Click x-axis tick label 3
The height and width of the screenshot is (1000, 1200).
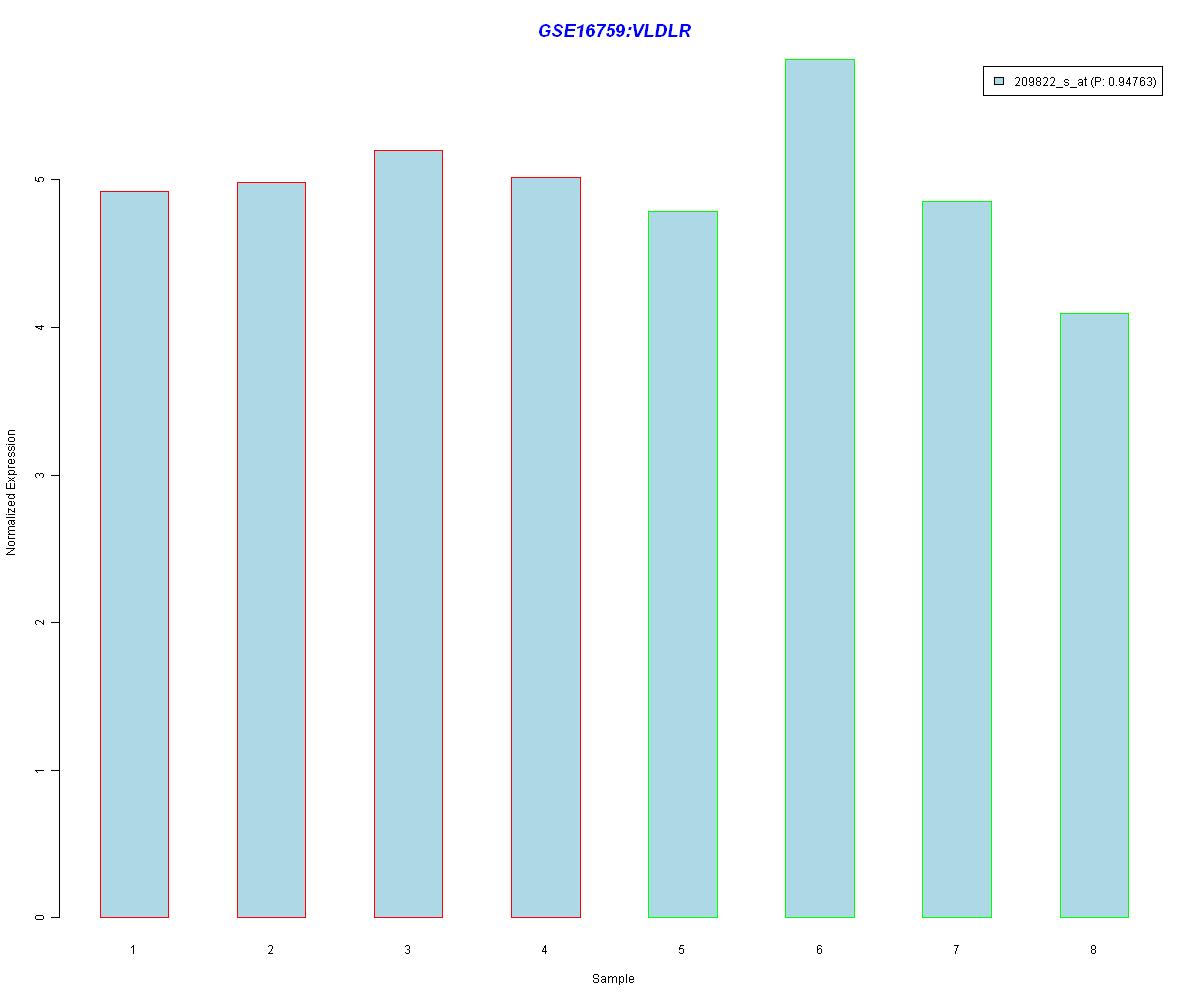click(407, 949)
